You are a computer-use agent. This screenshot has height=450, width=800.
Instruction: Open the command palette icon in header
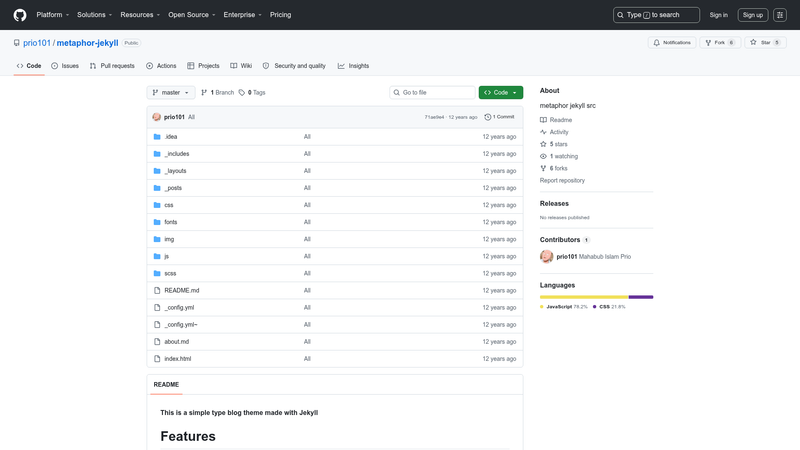click(x=780, y=15)
